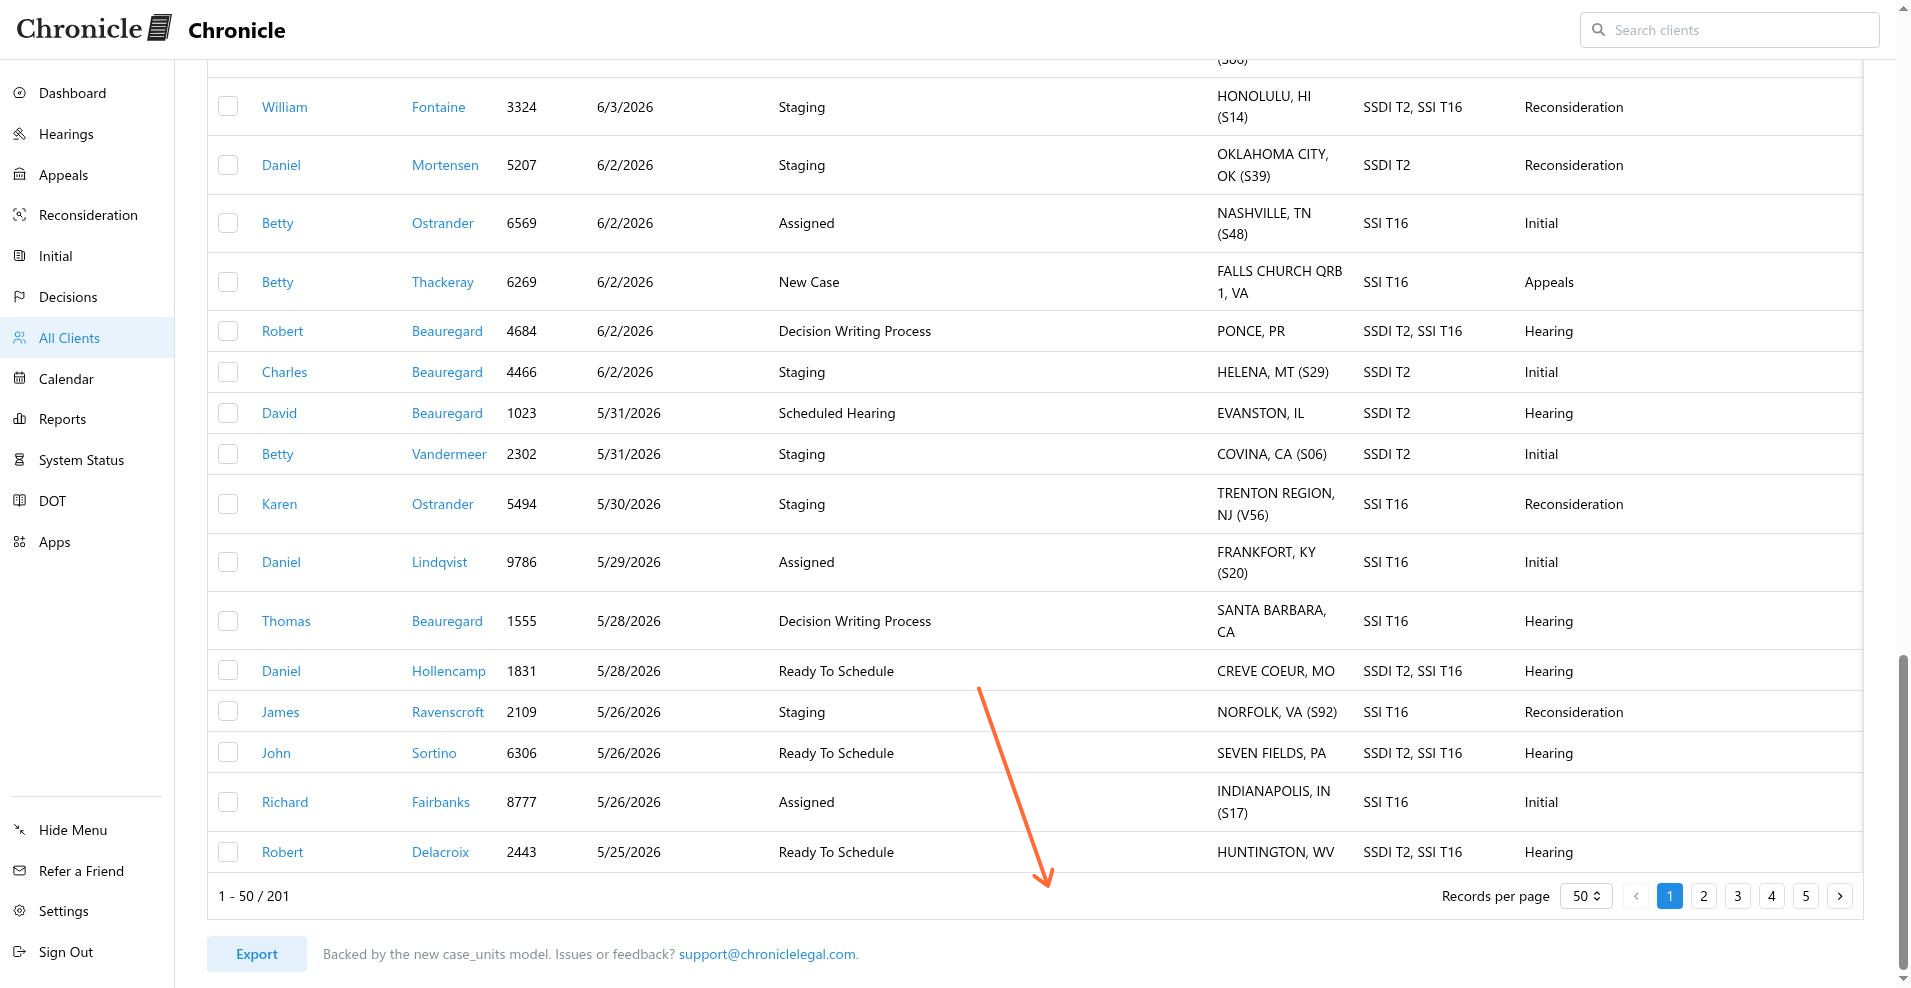Viewport: 1911px width, 988px height.
Task: Click the previous page arrow
Action: [1636, 896]
